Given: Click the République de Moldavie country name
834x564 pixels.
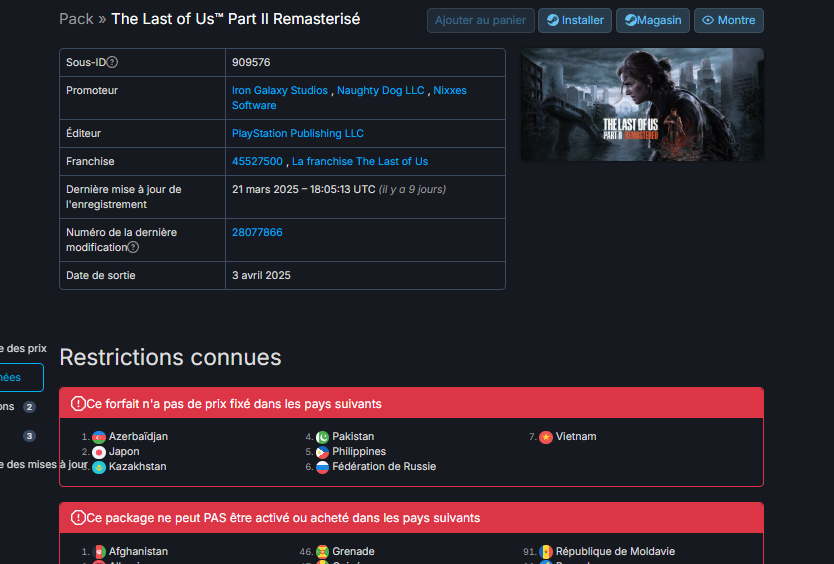Looking at the screenshot, I should 615,552.
